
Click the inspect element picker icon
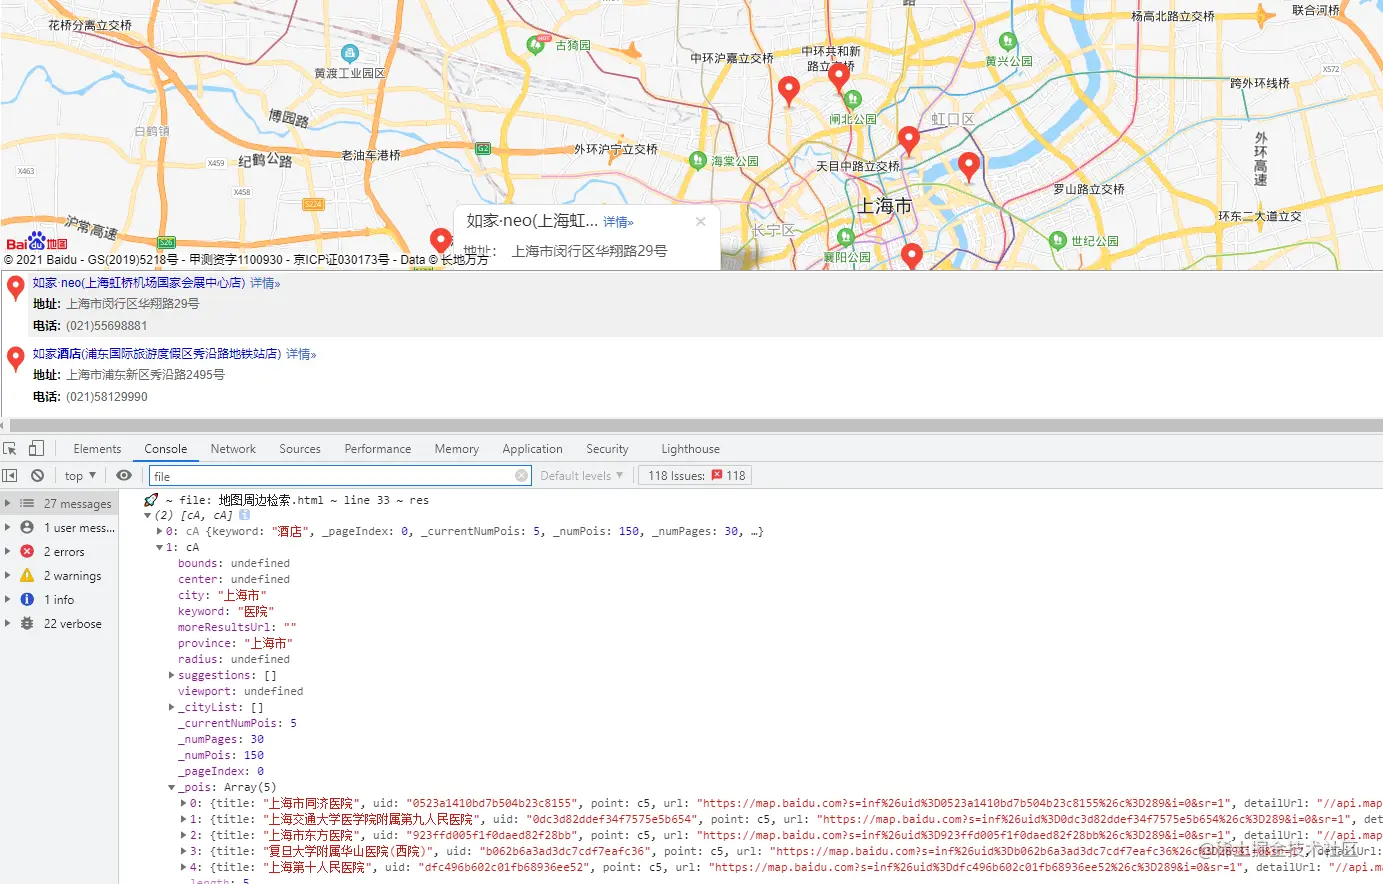click(x=10, y=449)
